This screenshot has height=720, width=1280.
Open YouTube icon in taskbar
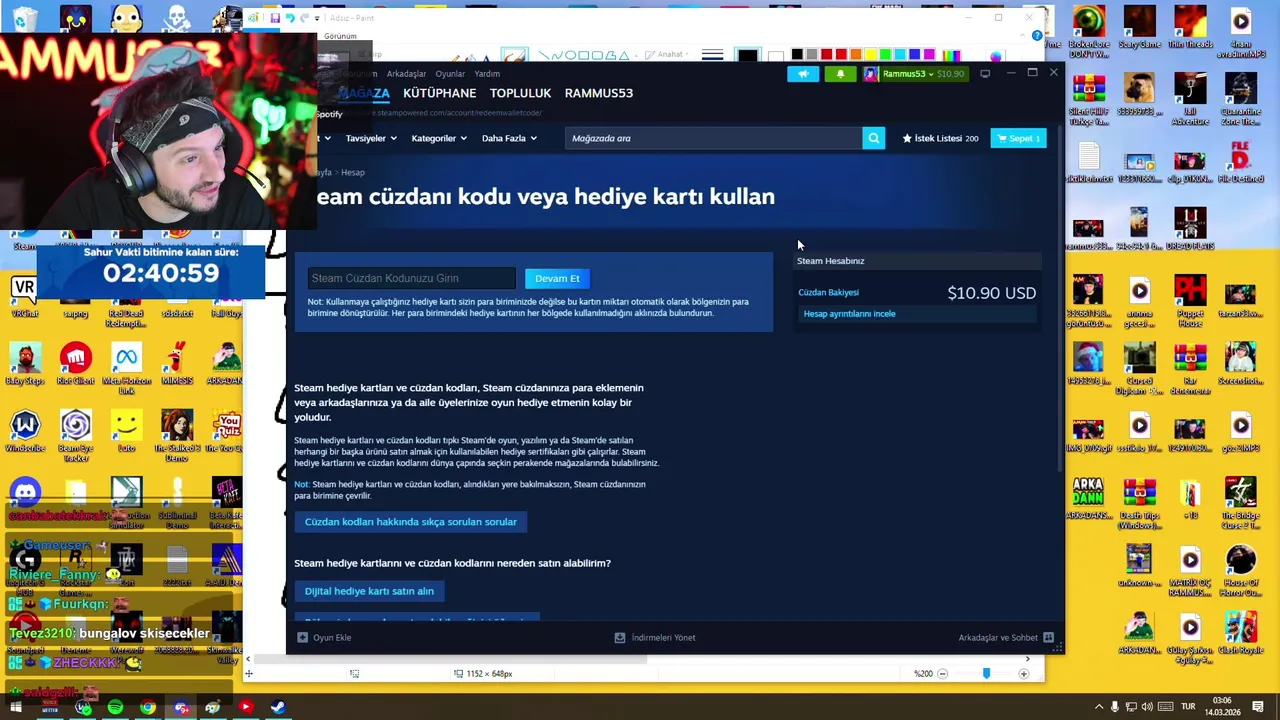click(x=245, y=708)
